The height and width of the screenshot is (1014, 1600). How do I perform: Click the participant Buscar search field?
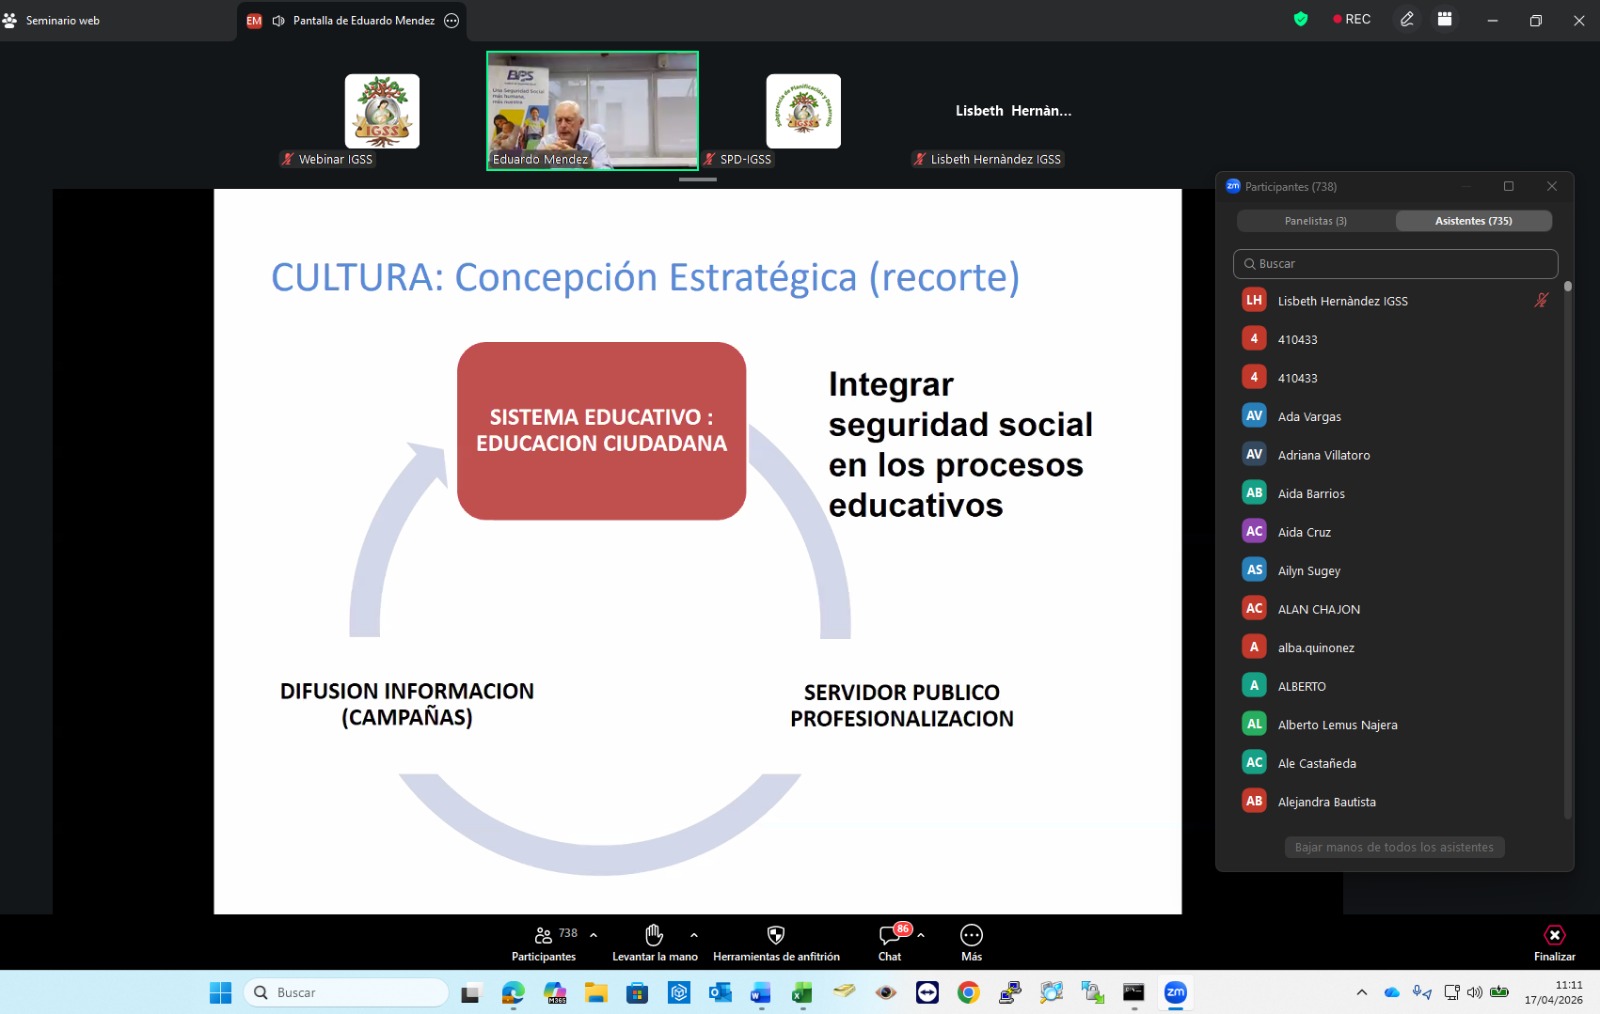(1395, 264)
